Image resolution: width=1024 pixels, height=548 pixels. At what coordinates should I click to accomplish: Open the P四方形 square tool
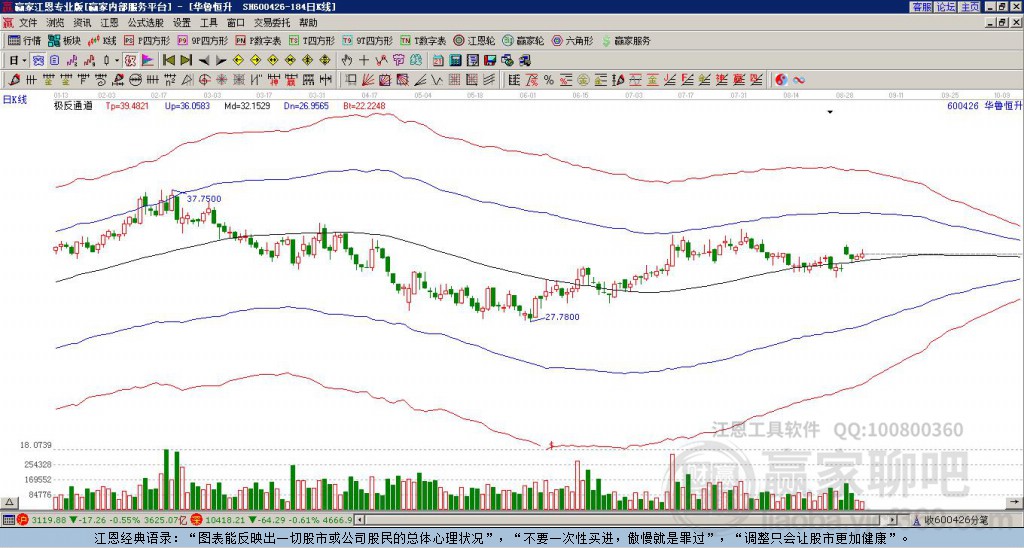[147, 40]
